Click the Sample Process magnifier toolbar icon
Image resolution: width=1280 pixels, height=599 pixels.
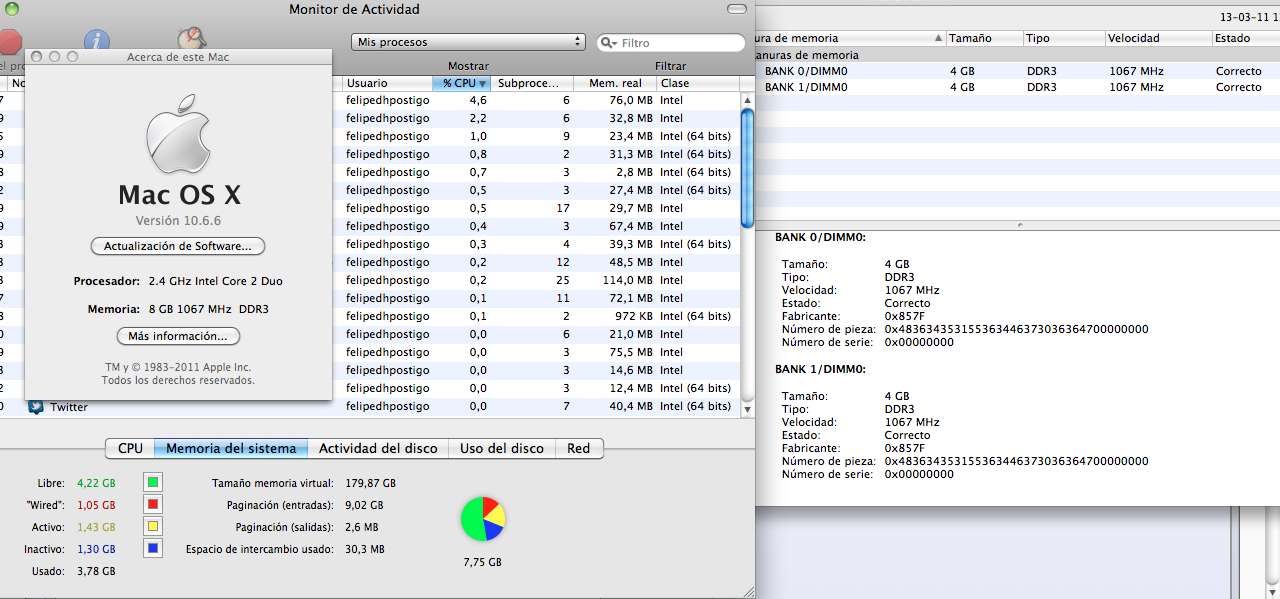[x=192, y=39]
